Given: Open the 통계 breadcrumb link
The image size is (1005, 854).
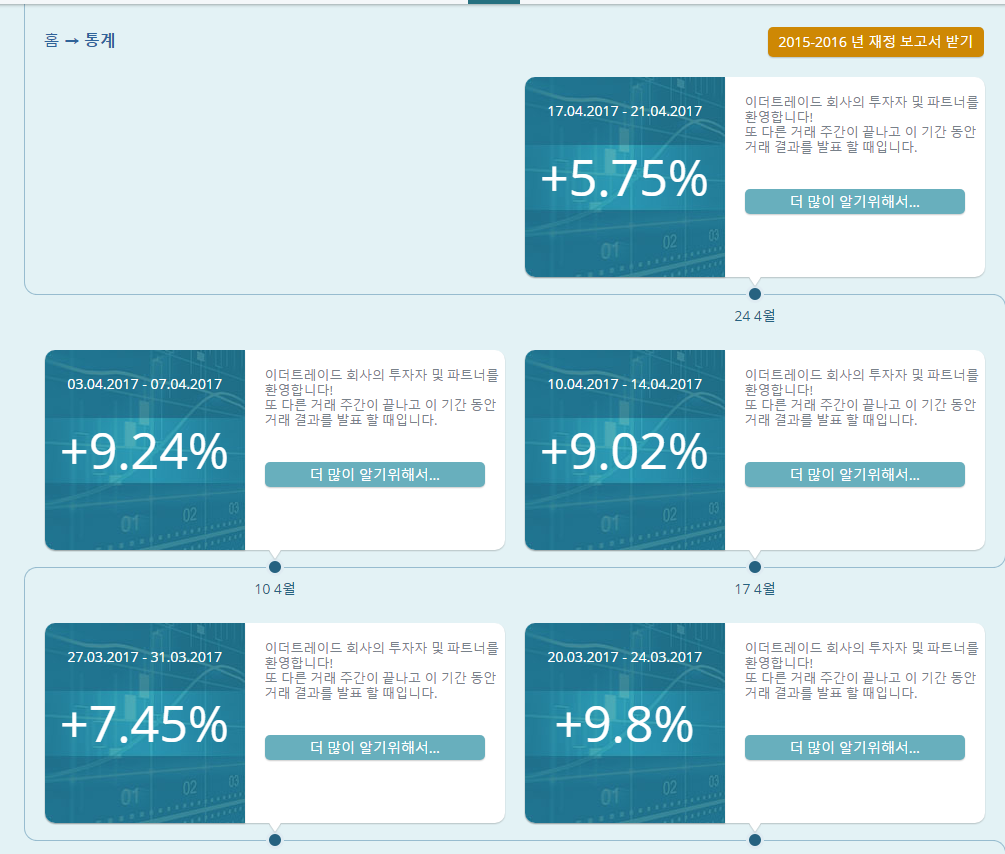Looking at the screenshot, I should click(x=102, y=41).
